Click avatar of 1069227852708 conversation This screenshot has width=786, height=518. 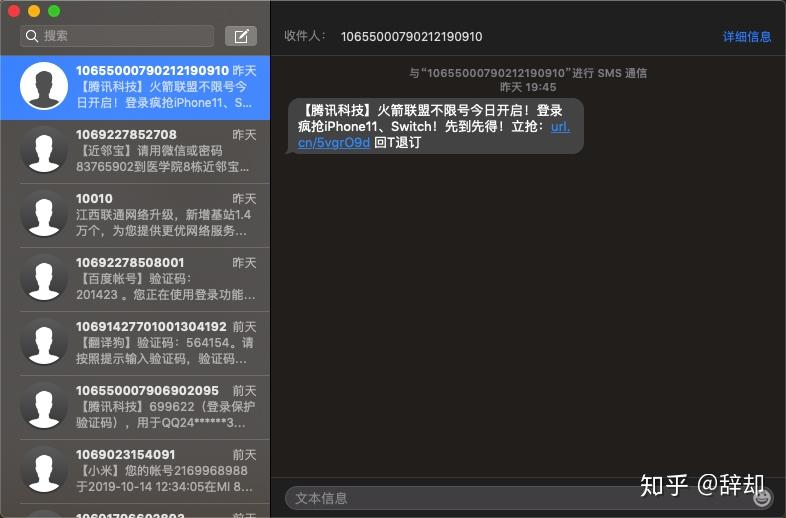click(44, 150)
